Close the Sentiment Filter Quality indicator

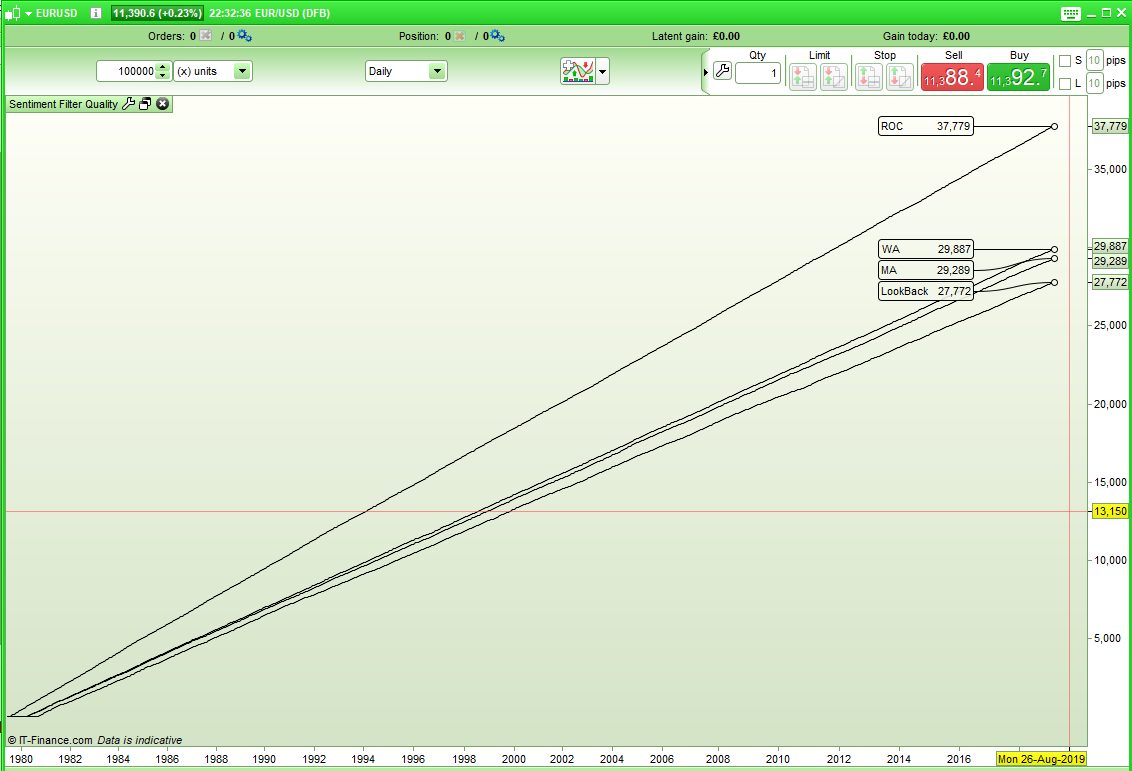pos(162,104)
